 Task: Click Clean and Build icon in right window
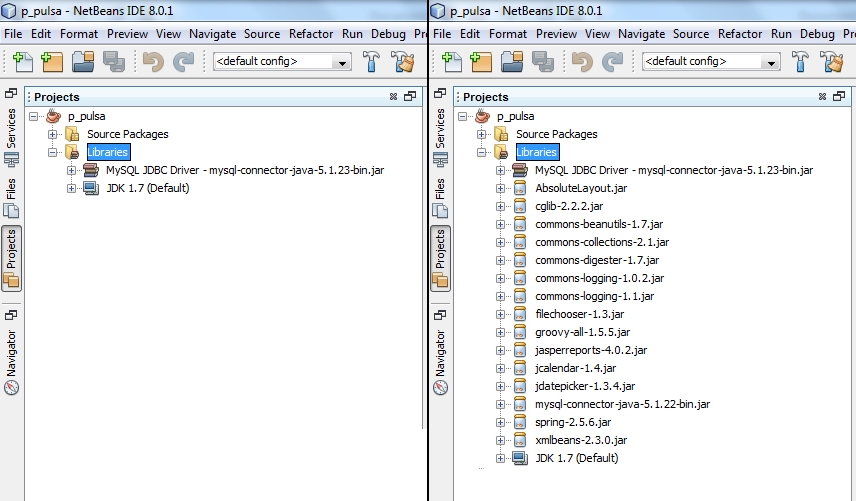click(832, 62)
